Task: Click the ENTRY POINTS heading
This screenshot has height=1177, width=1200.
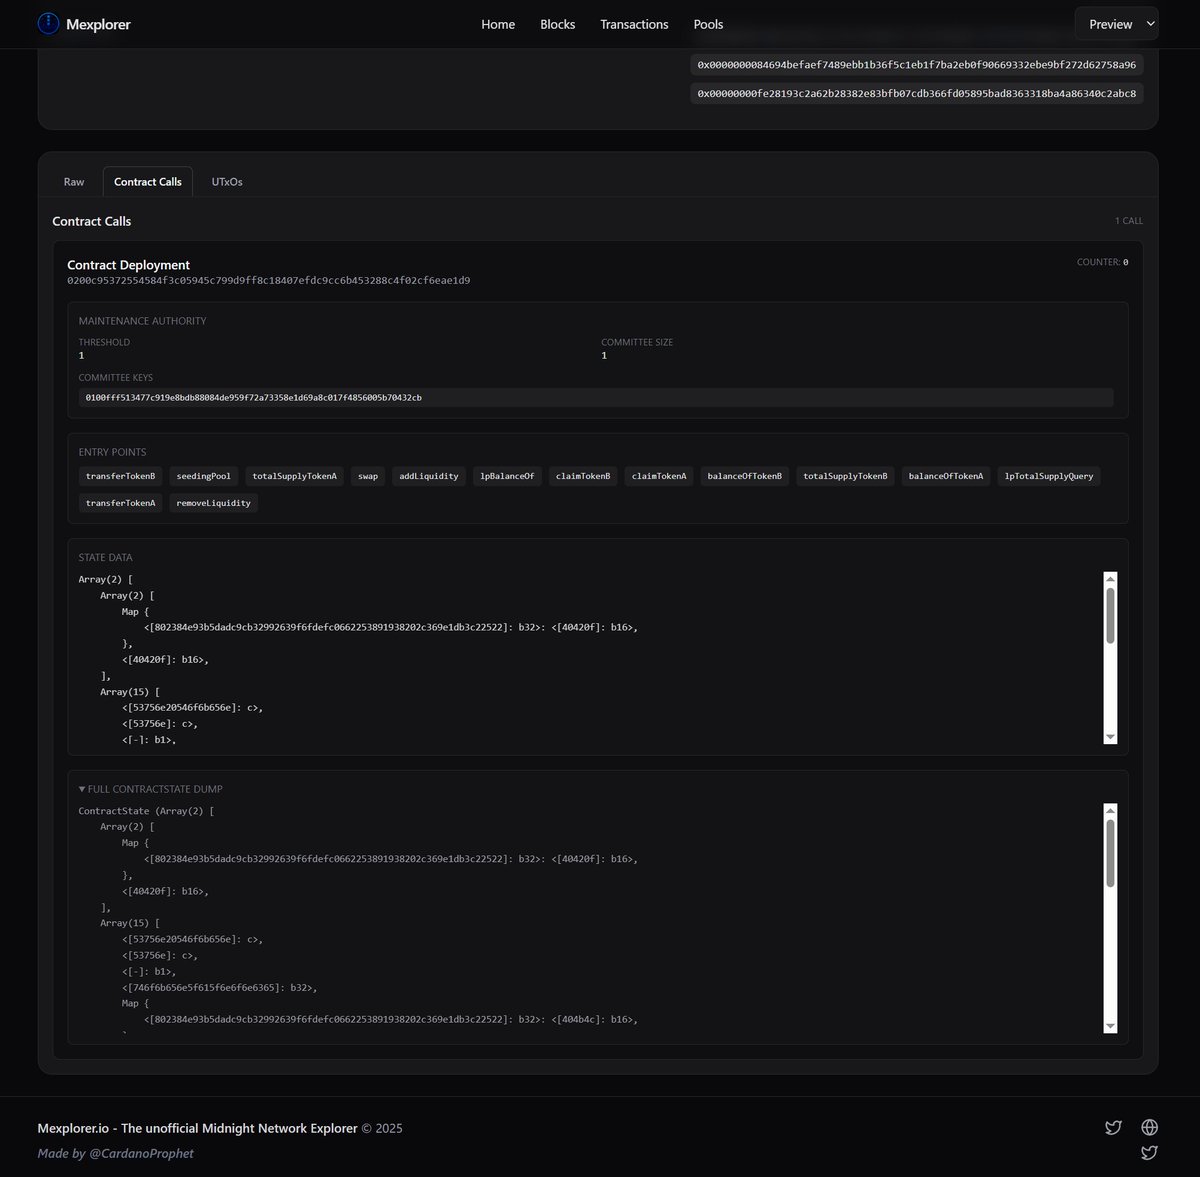Action: pos(112,452)
